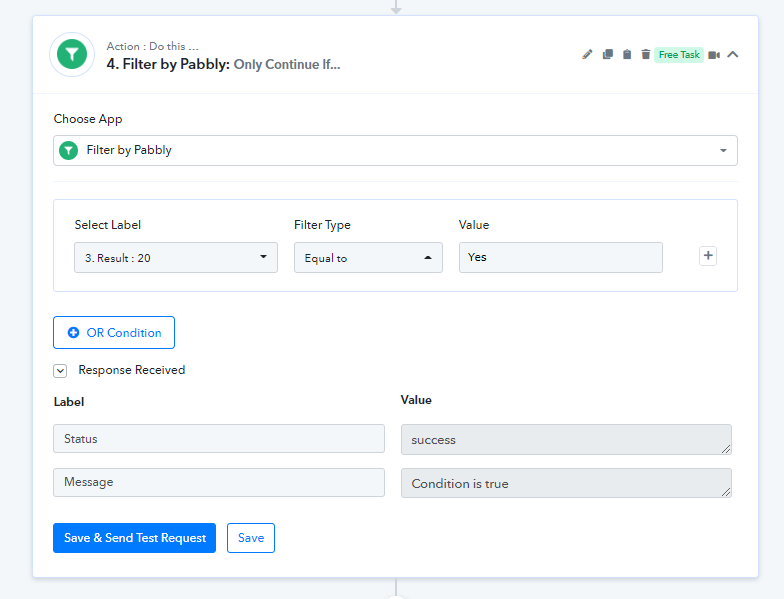Click the green Filter by Pabbly step icon
The width and height of the screenshot is (784, 599).
click(72, 54)
